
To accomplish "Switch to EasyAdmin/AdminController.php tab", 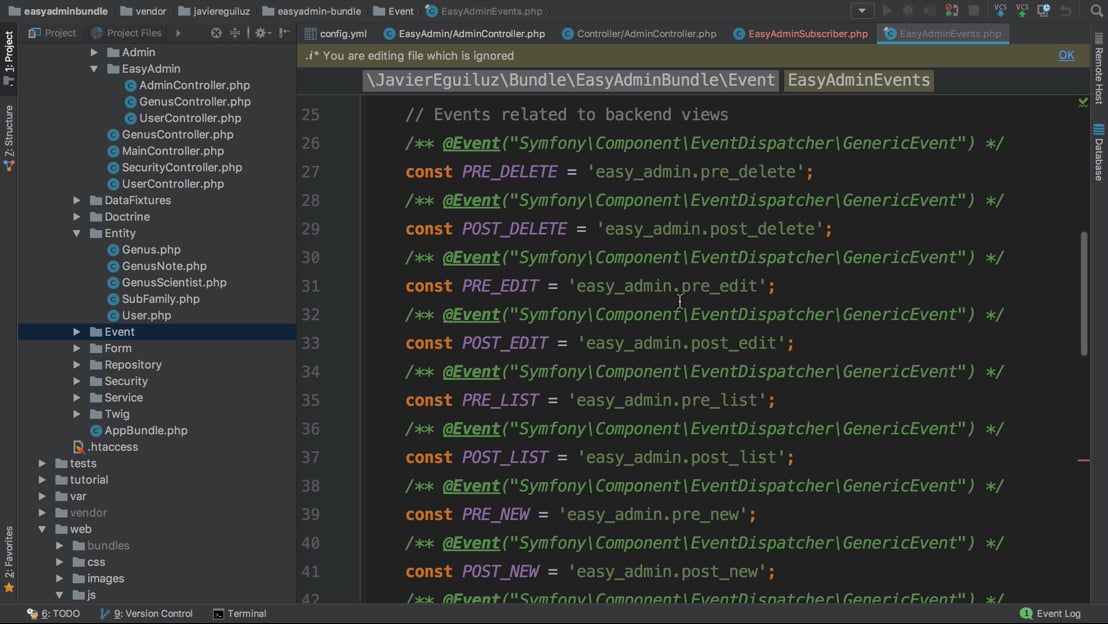I will [464, 33].
